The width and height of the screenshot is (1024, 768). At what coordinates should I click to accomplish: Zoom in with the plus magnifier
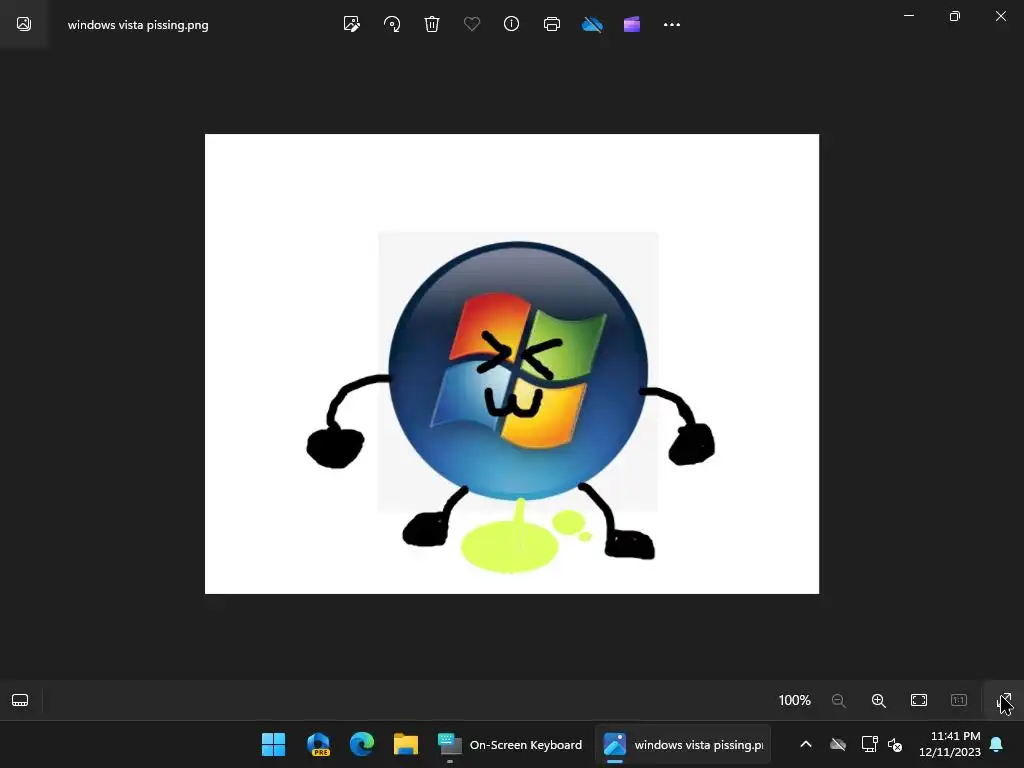tap(878, 701)
